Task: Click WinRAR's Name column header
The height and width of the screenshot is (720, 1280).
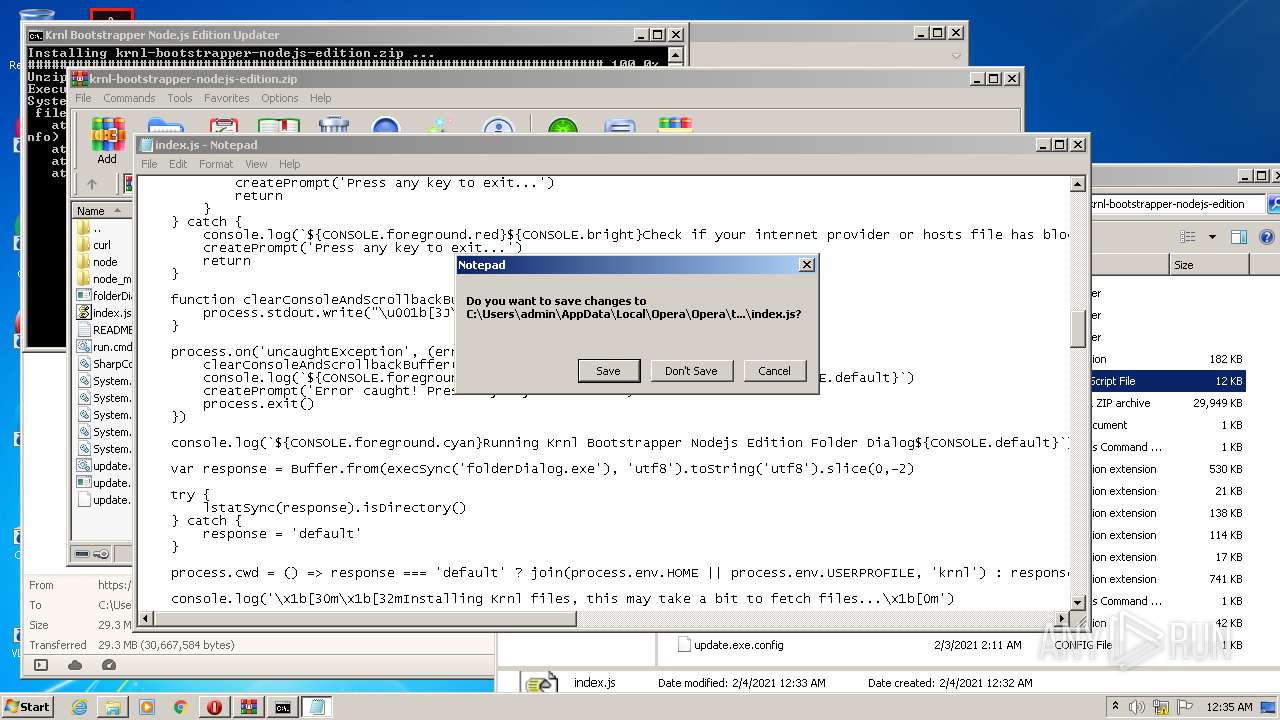Action: click(x=101, y=211)
